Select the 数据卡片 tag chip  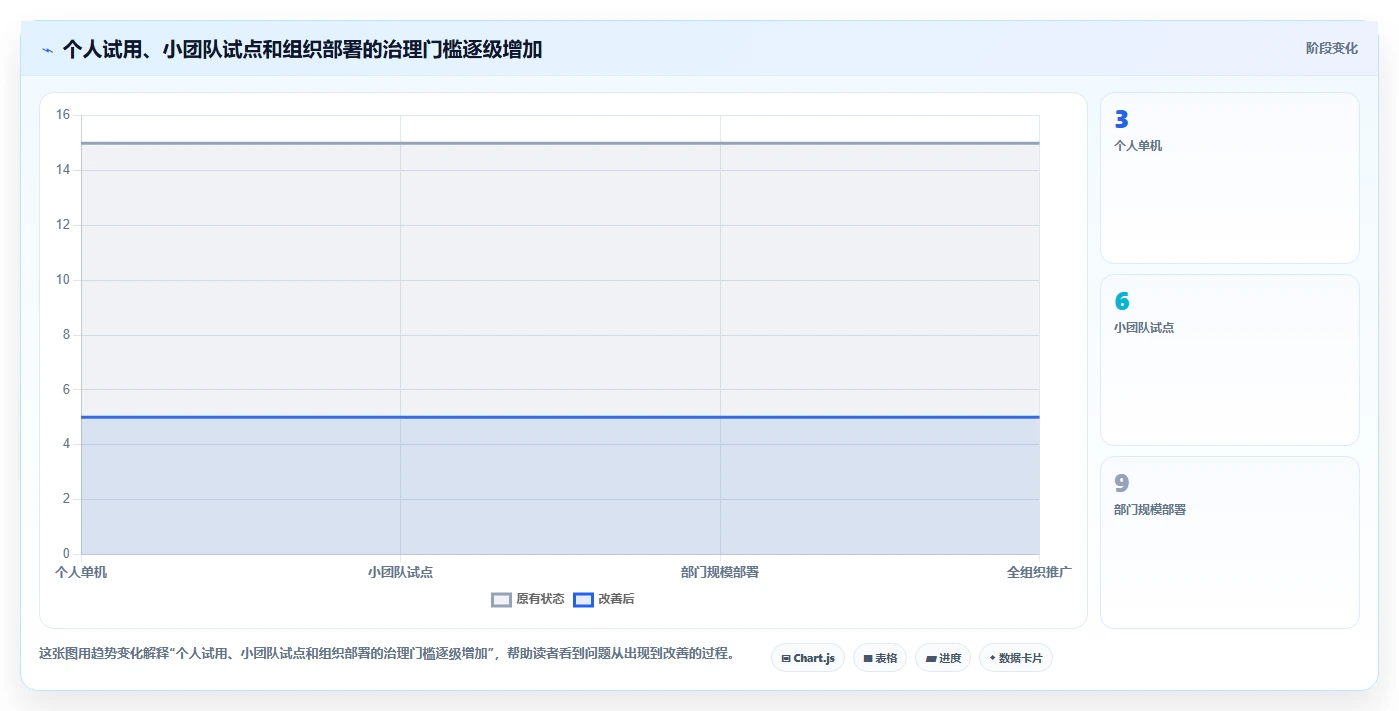pos(1016,658)
